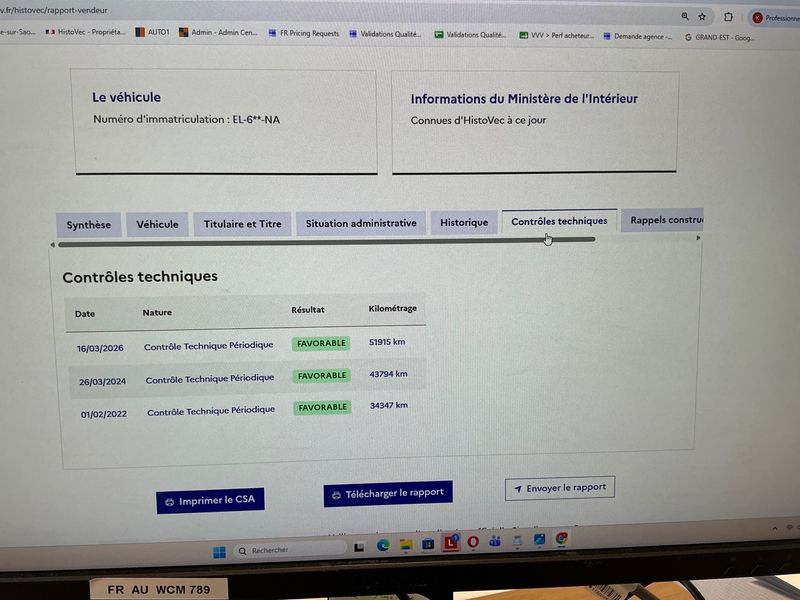Click the Date column header
This screenshot has width=800, height=600.
85,314
